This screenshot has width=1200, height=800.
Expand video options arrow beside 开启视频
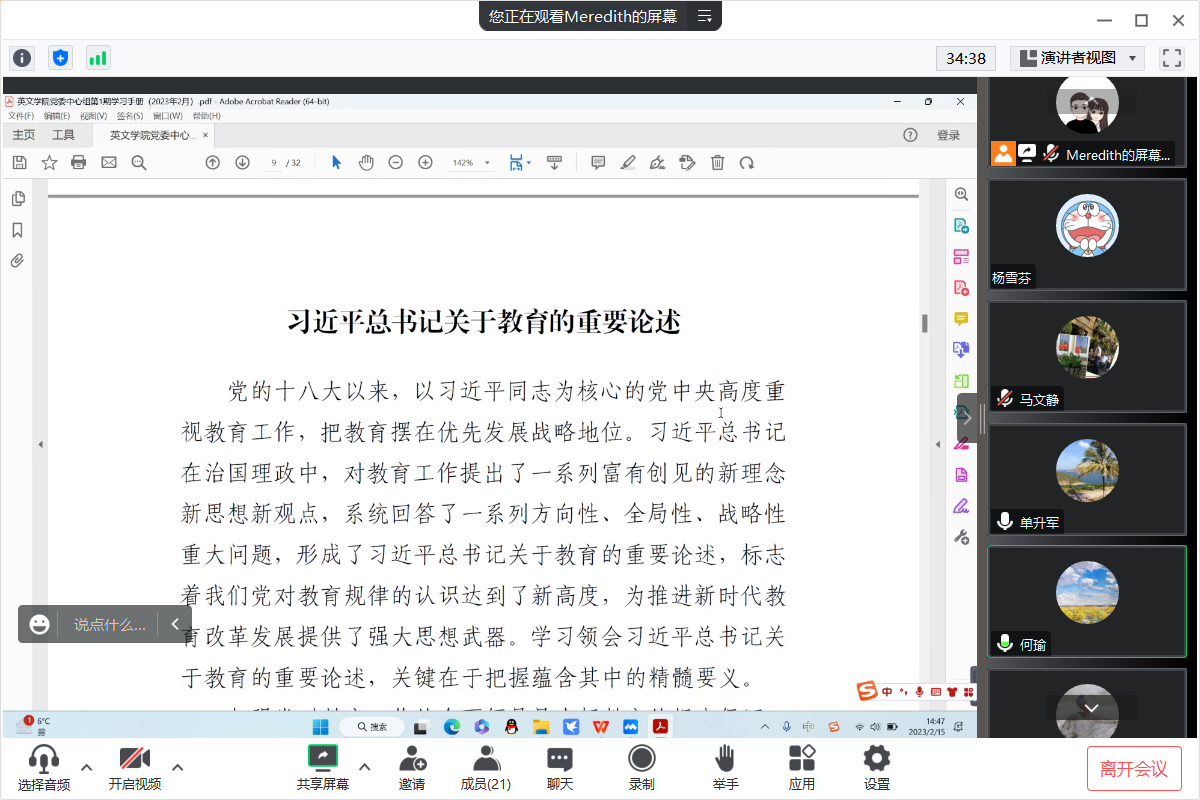coord(178,767)
